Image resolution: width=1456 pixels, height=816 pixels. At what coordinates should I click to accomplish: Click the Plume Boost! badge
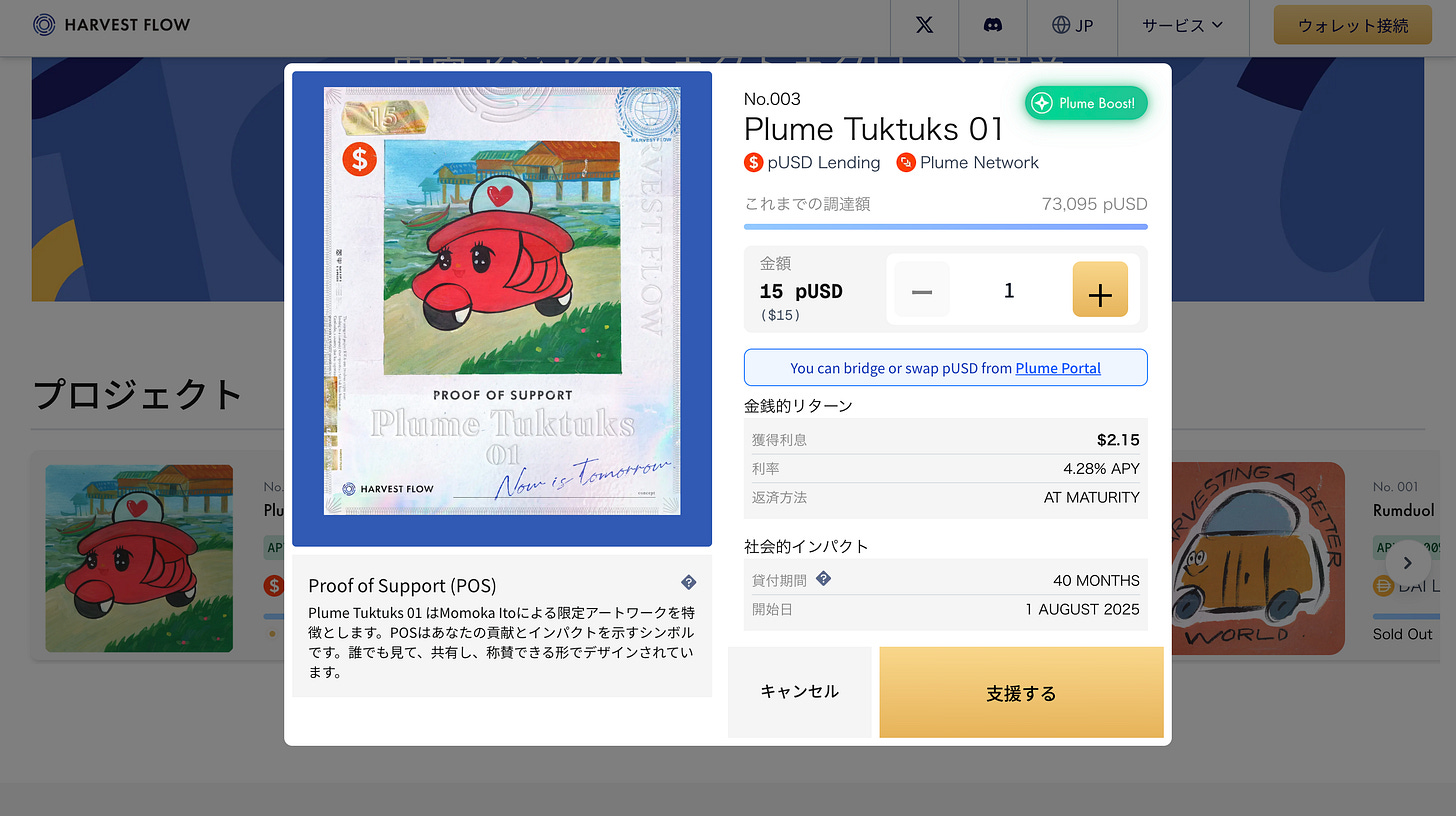1086,103
